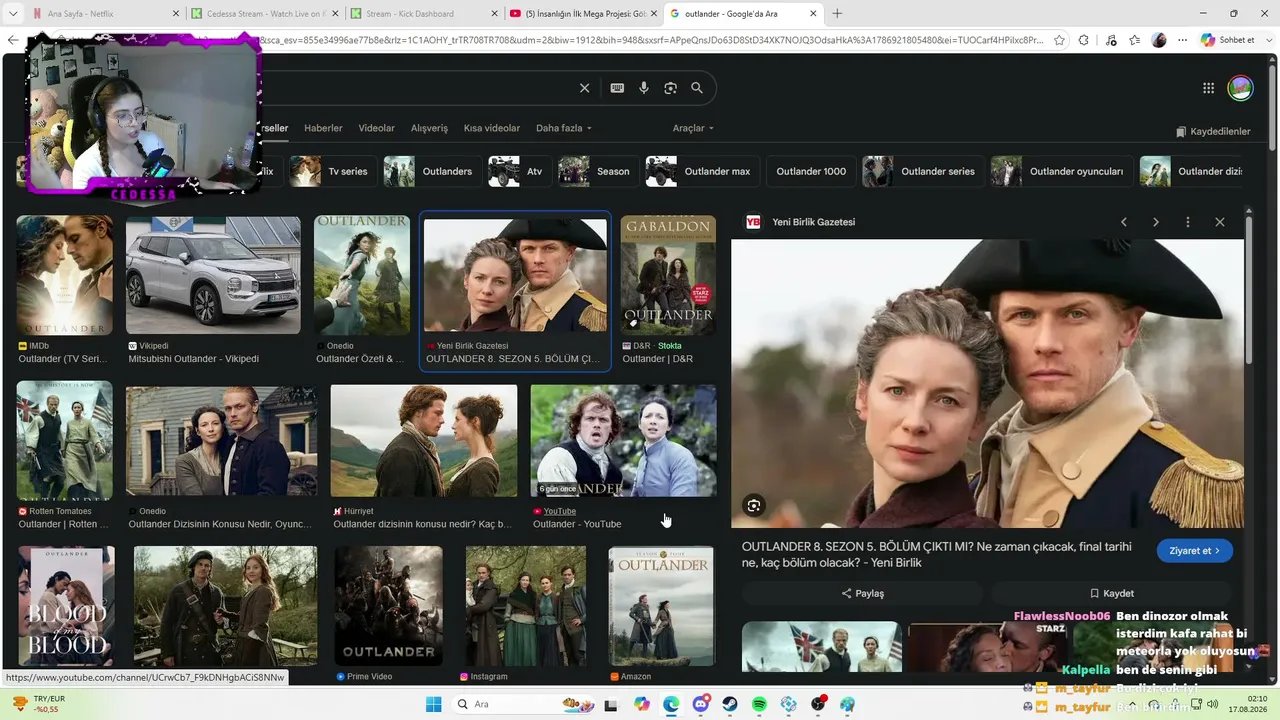This screenshot has height=720, width=1280.
Task: Open Steam from the taskbar
Action: pyautogui.click(x=730, y=704)
